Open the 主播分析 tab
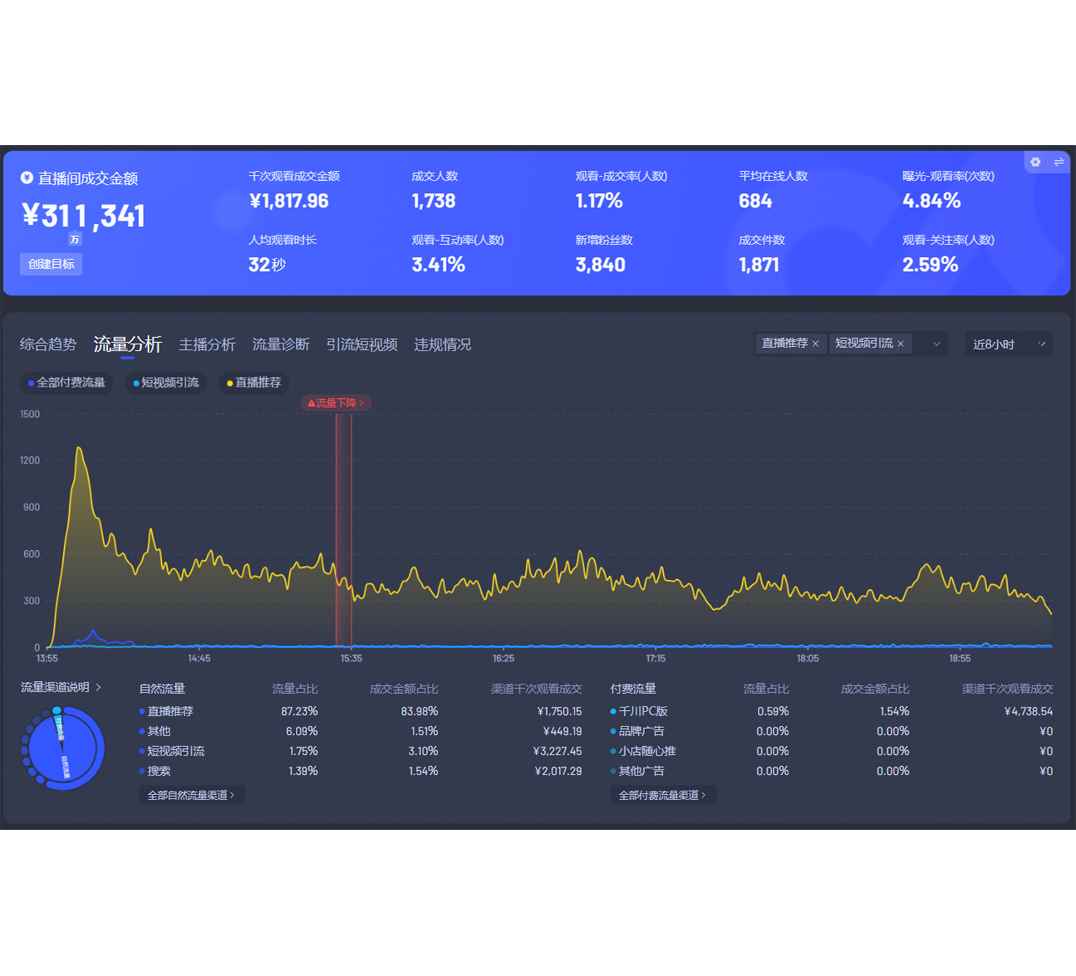 point(207,344)
